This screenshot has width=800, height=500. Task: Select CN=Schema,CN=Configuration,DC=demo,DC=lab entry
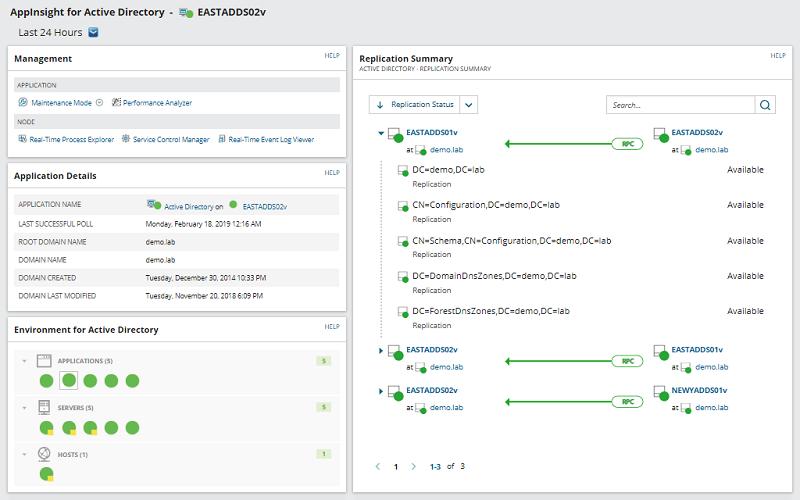click(512, 241)
